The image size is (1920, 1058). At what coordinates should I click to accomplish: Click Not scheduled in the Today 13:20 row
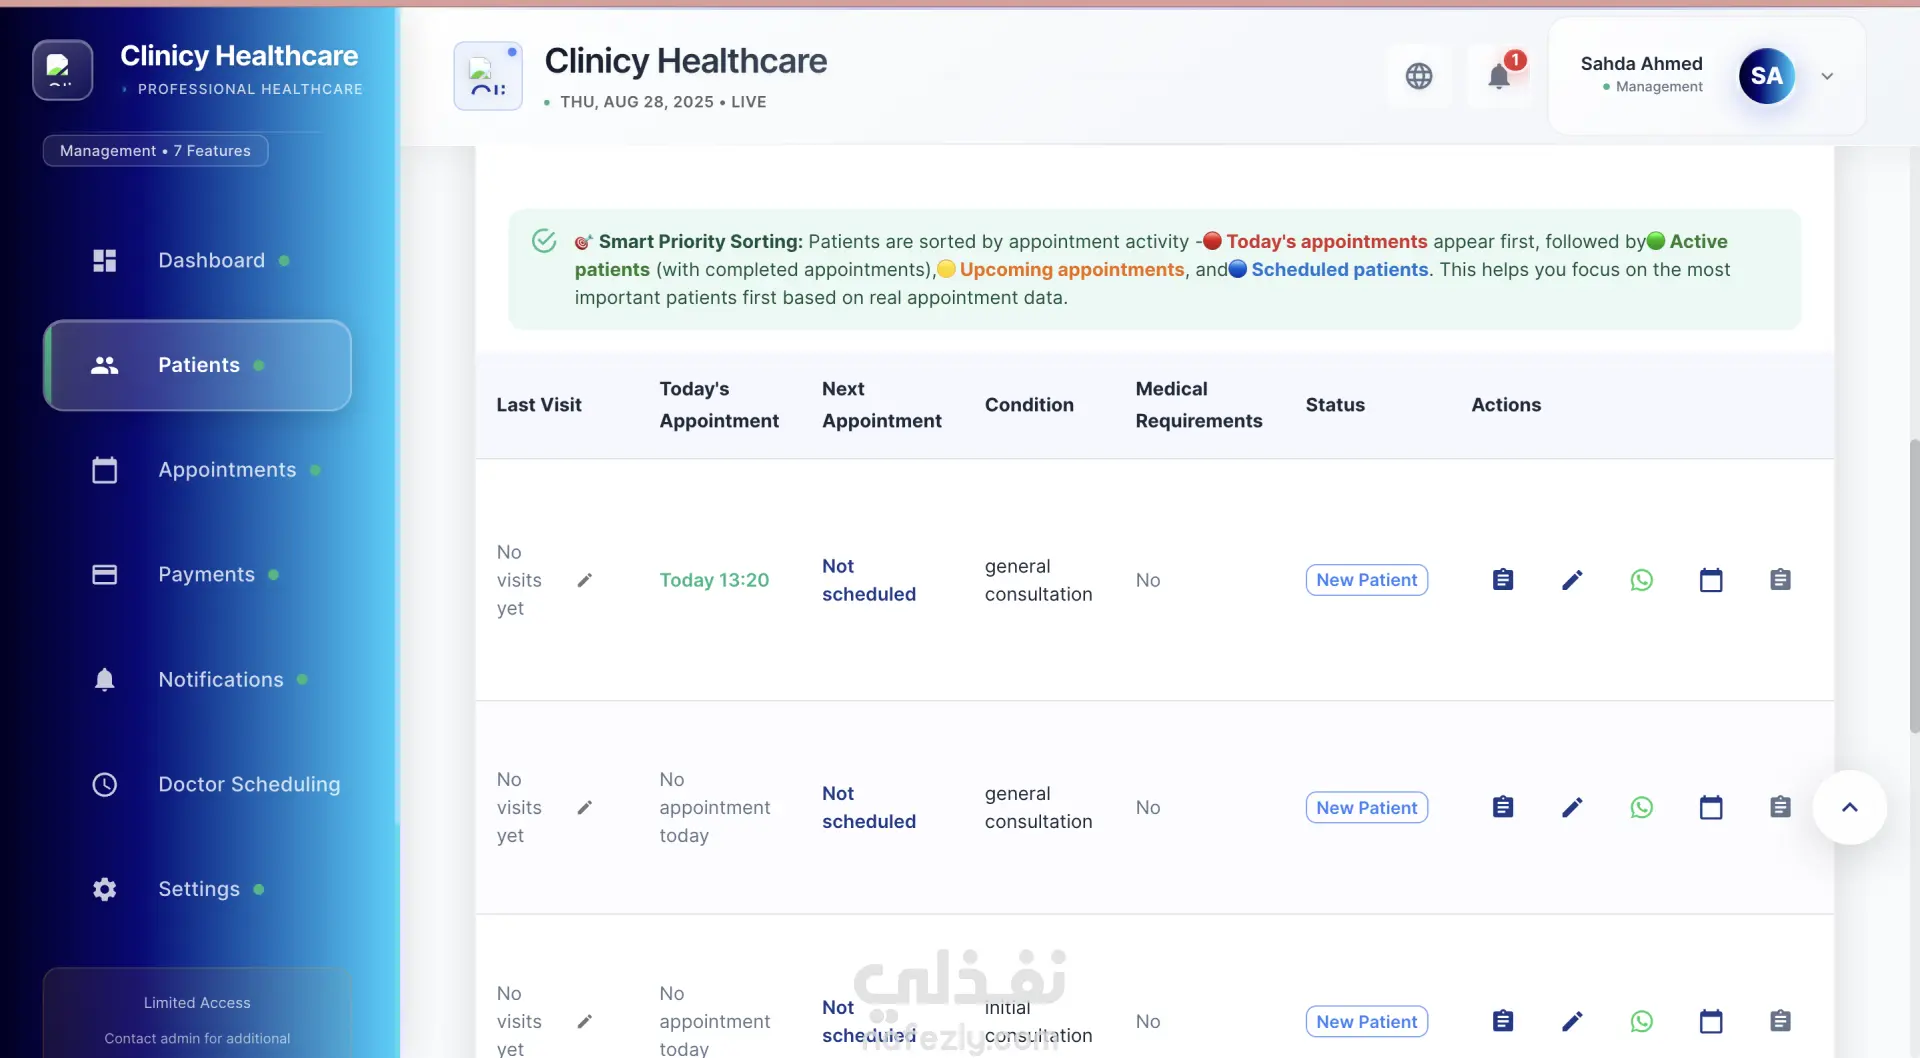pyautogui.click(x=869, y=580)
